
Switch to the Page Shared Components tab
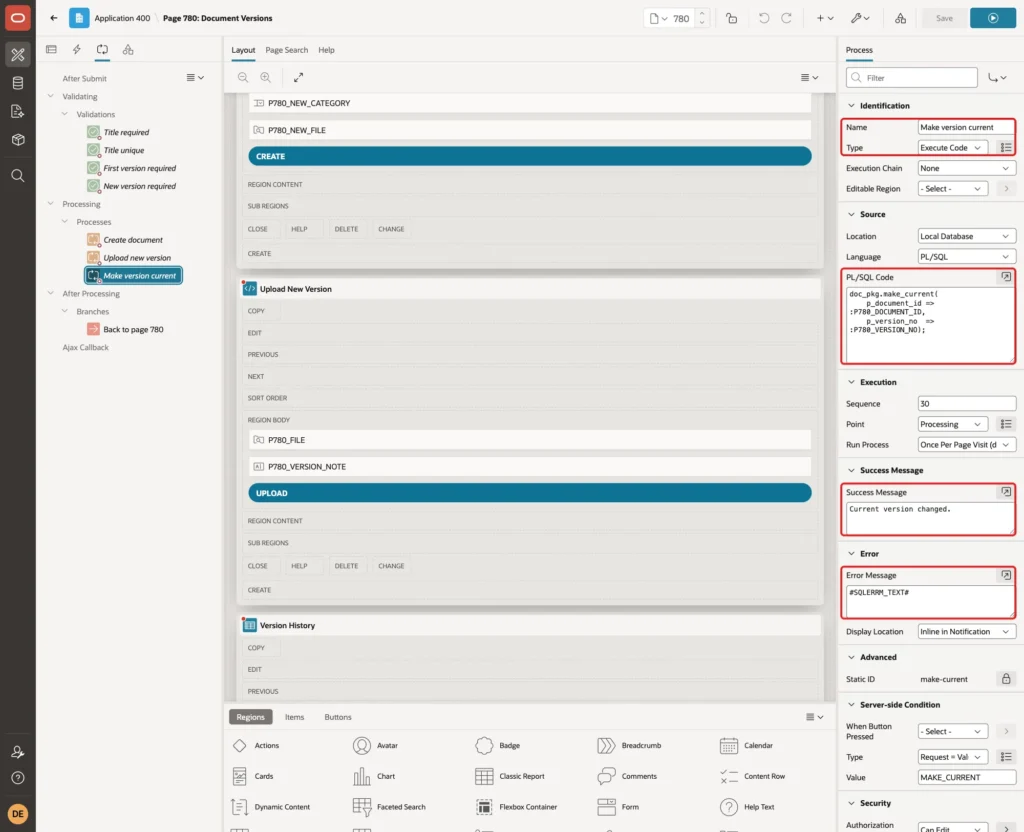tap(128, 50)
